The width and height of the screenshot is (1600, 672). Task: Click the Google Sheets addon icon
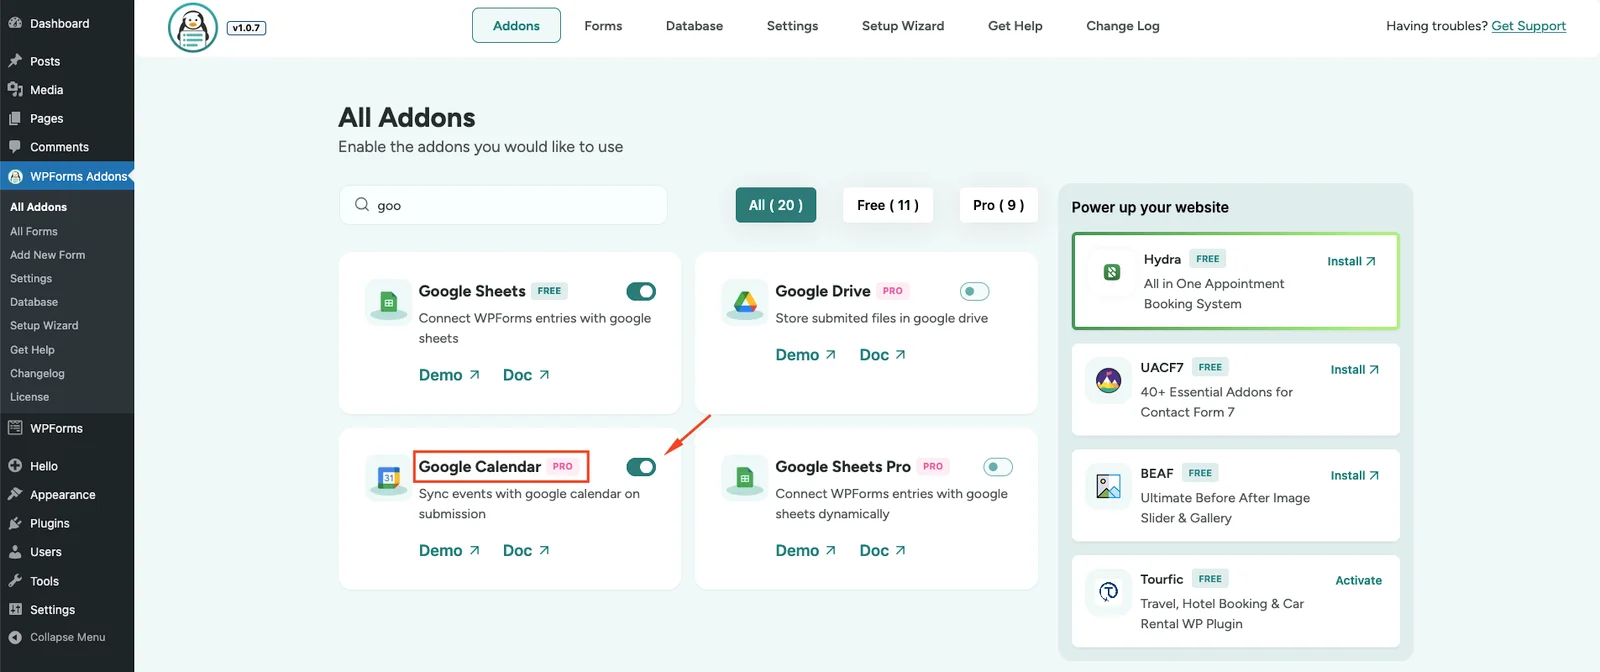(x=389, y=302)
